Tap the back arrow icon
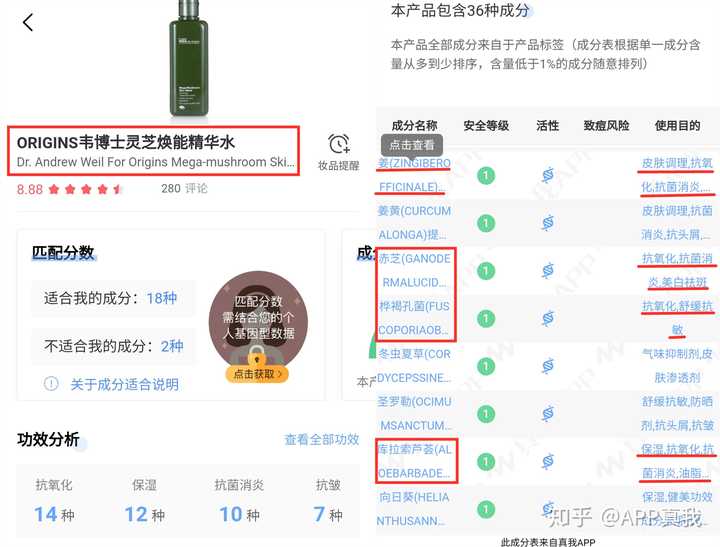 click(28, 22)
